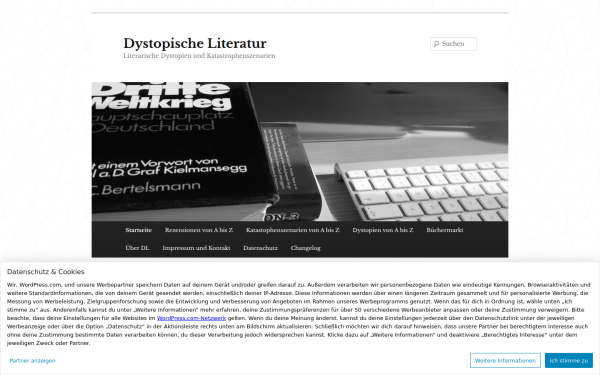Go to the Startseite menu item
Image resolution: width=600 pixels, height=375 pixels.
pyautogui.click(x=139, y=230)
